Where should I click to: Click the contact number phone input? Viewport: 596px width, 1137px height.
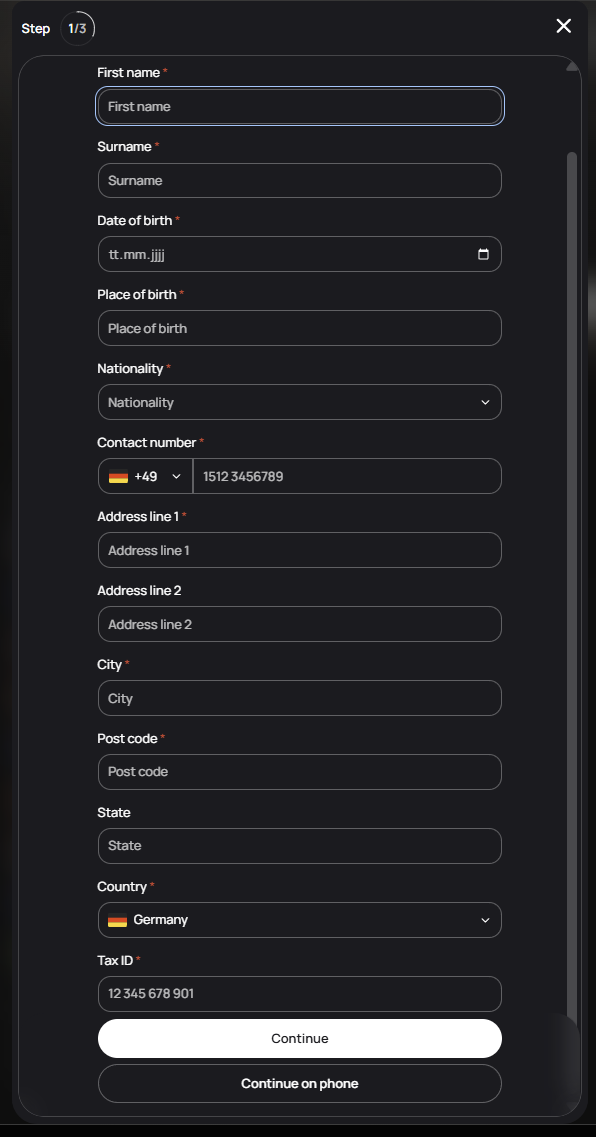[x=347, y=476]
